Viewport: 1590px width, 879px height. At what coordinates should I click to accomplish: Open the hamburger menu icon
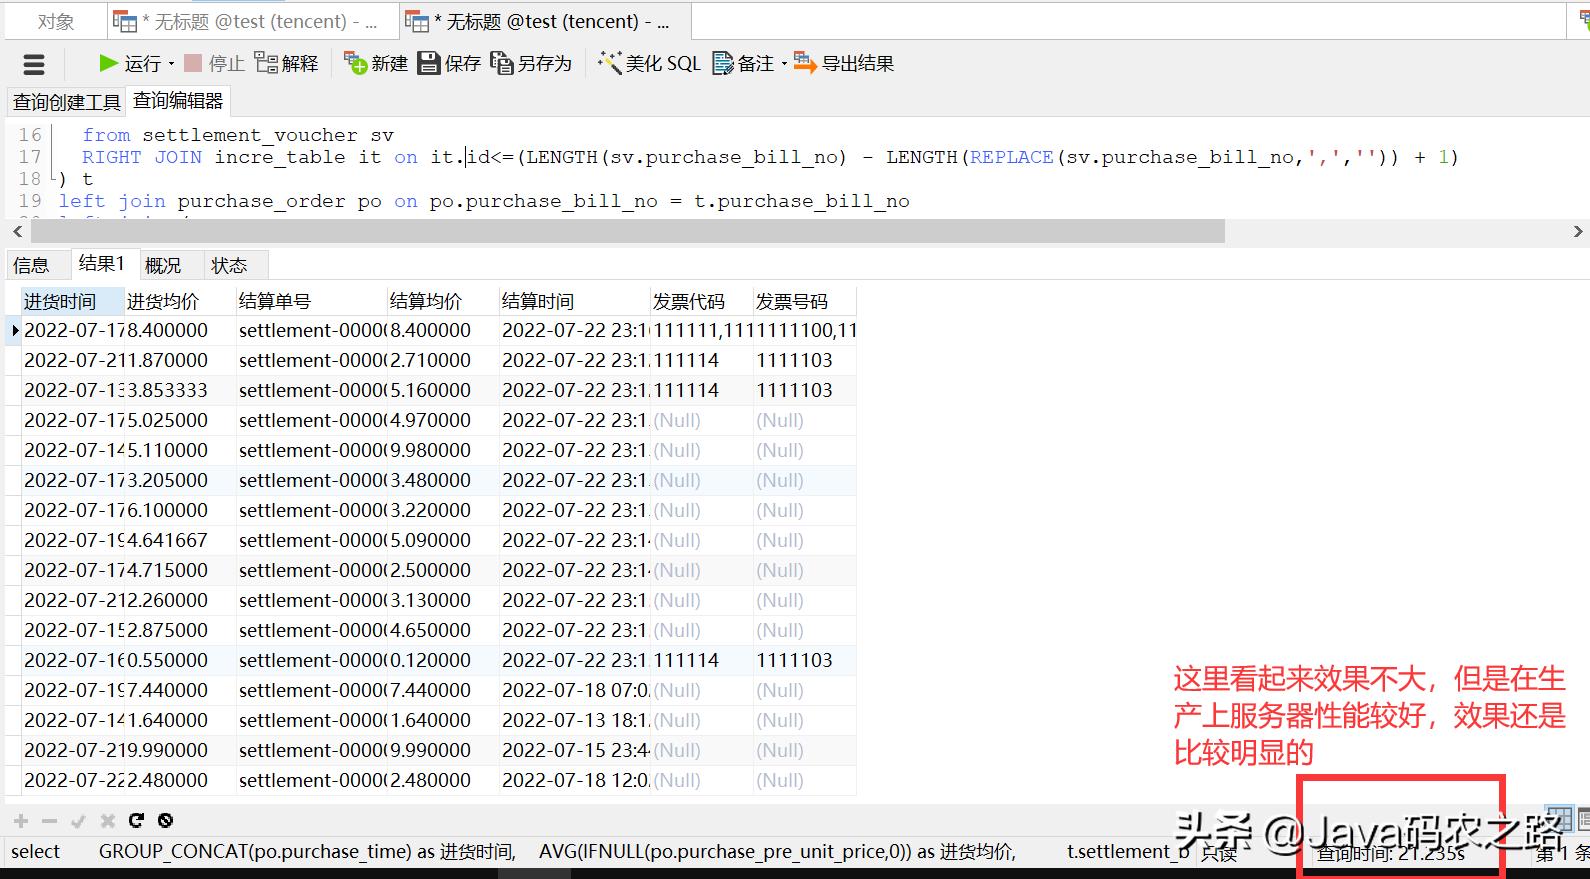point(34,65)
